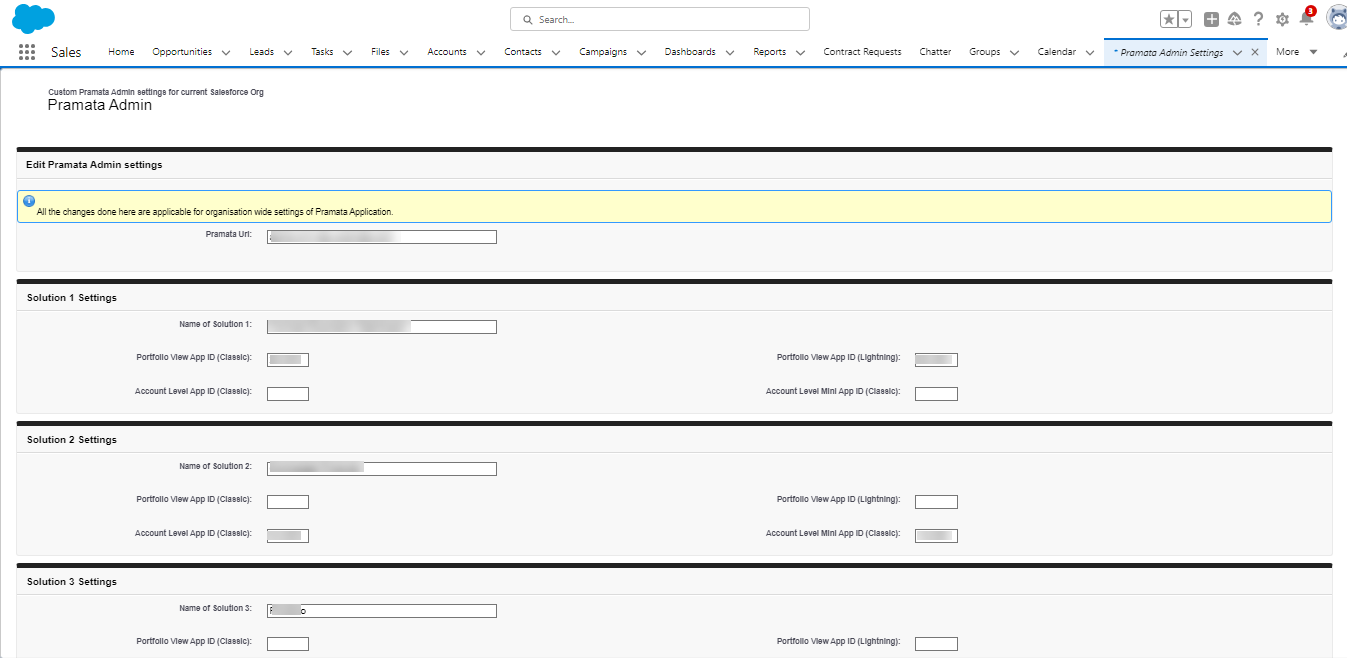This screenshot has height=658, width=1347.
Task: Click Solution 2 Portfolio View App ID (Classic) field
Action: coord(288,502)
